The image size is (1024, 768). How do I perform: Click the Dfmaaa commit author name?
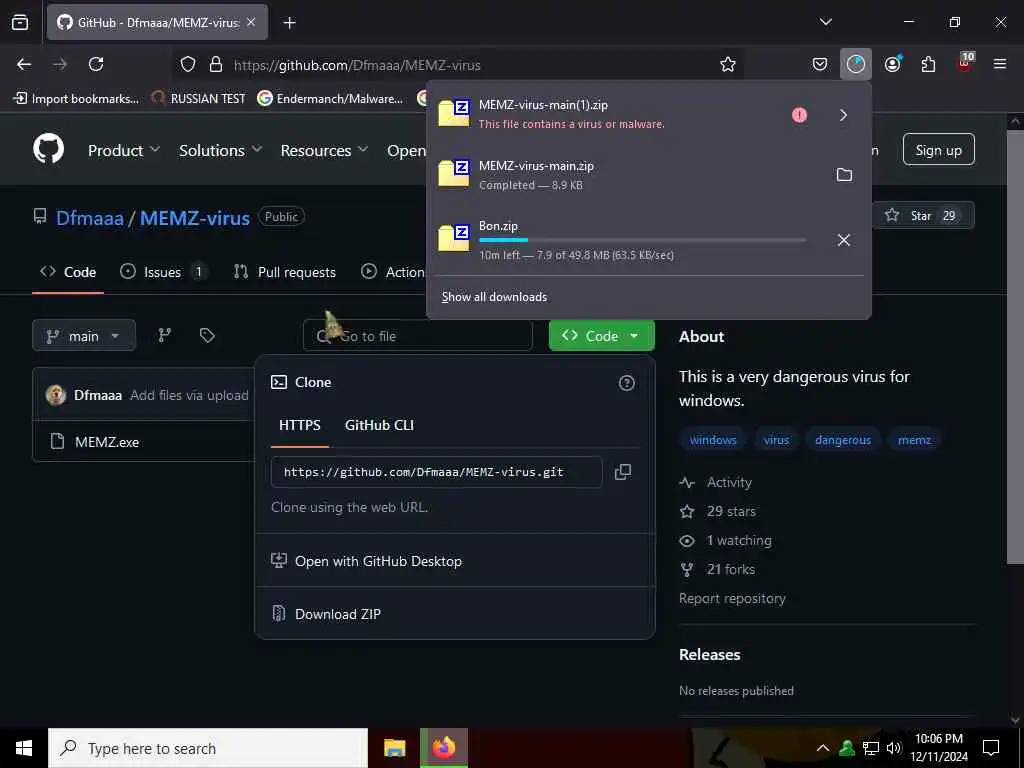98,395
